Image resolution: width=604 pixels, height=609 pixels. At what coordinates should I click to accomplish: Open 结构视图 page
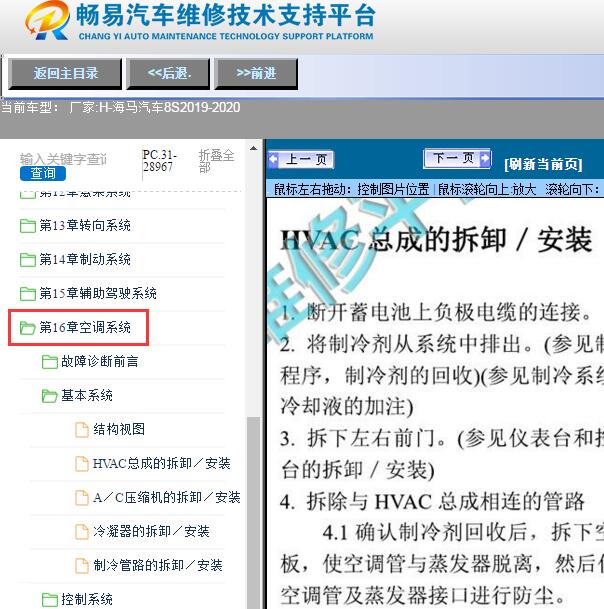tap(119, 429)
